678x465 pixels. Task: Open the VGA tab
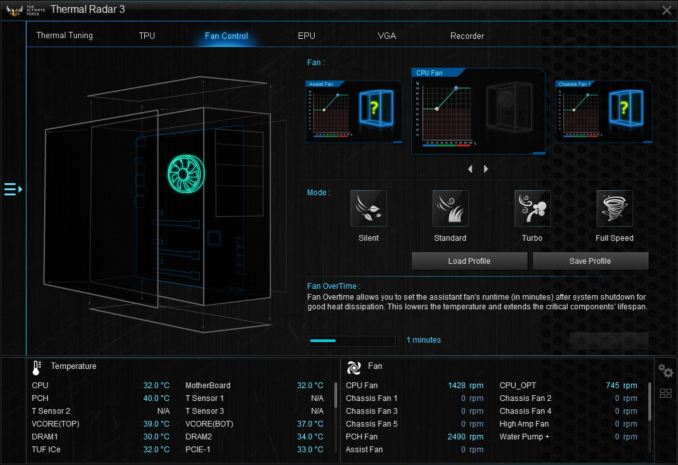point(387,35)
